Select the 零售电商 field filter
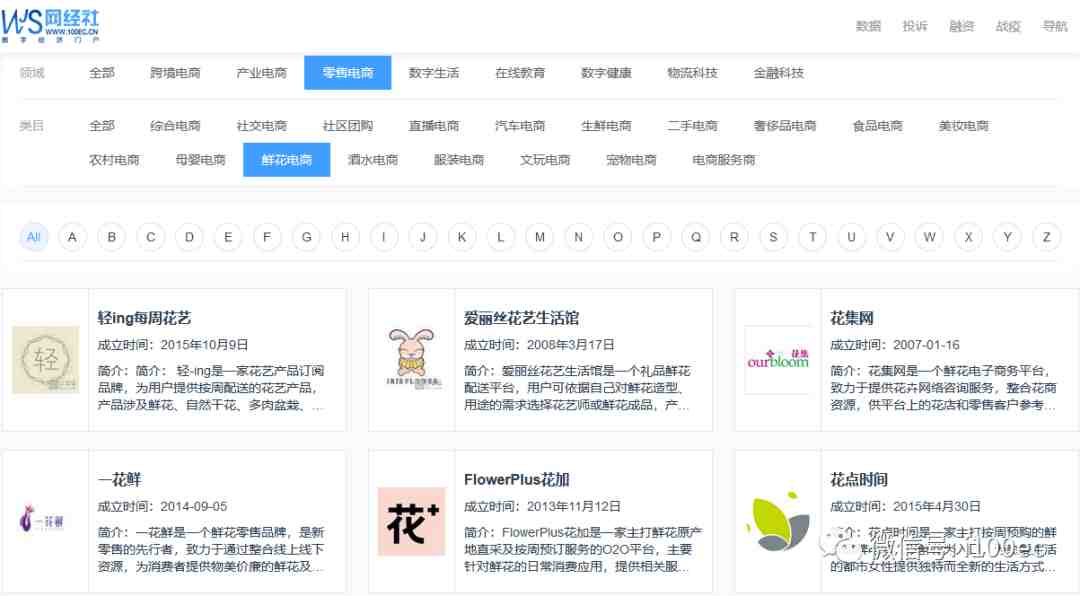Screen dimensions: 1080x596 pos(348,72)
